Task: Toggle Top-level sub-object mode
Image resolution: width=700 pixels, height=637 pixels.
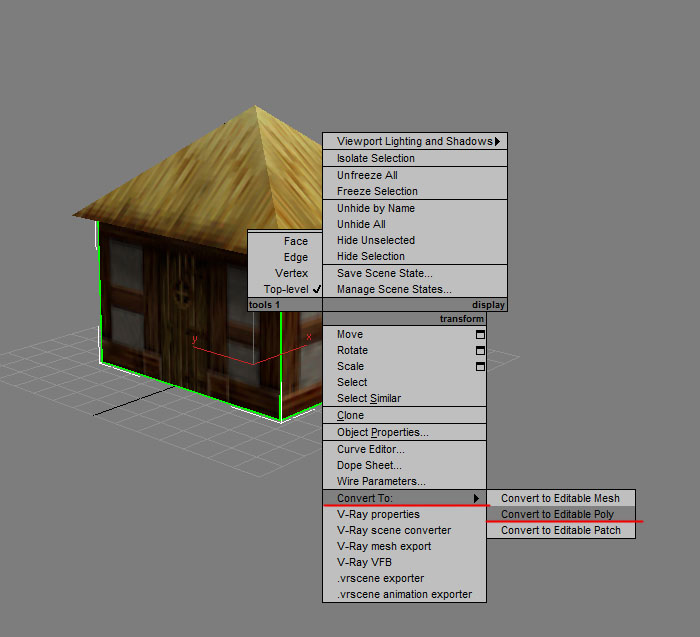Action: (285, 289)
